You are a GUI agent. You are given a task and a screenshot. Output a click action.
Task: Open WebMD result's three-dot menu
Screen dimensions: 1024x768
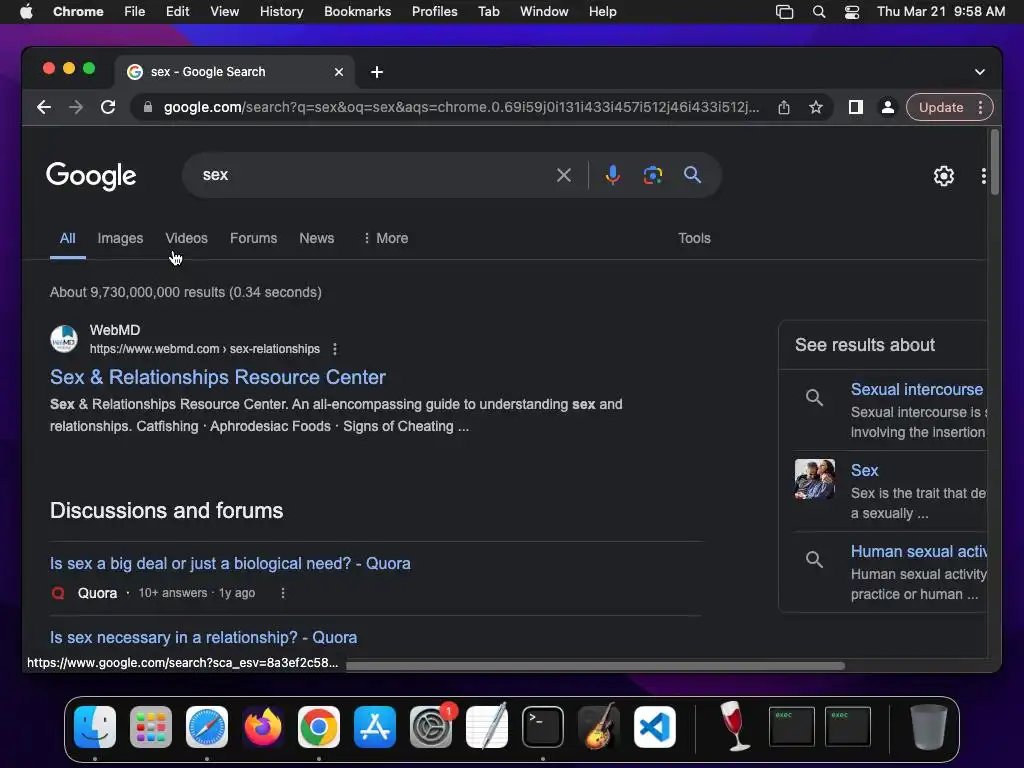pos(335,349)
